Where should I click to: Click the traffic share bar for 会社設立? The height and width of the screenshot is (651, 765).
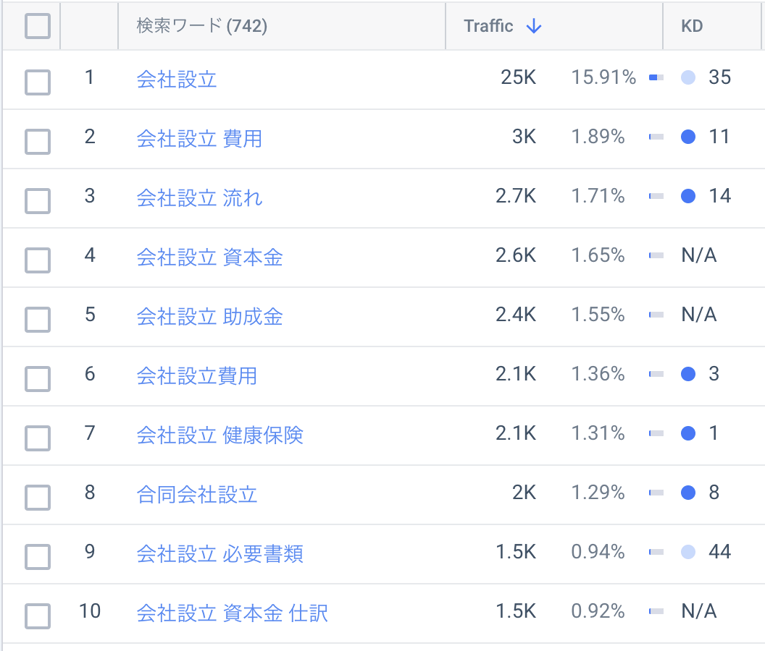656,77
